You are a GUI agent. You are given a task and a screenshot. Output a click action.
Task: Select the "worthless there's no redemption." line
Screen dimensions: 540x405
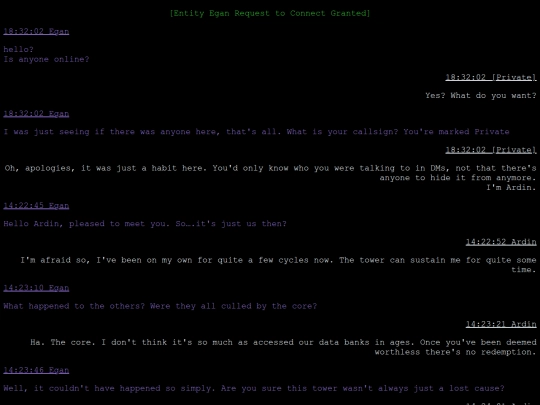tap(456, 352)
